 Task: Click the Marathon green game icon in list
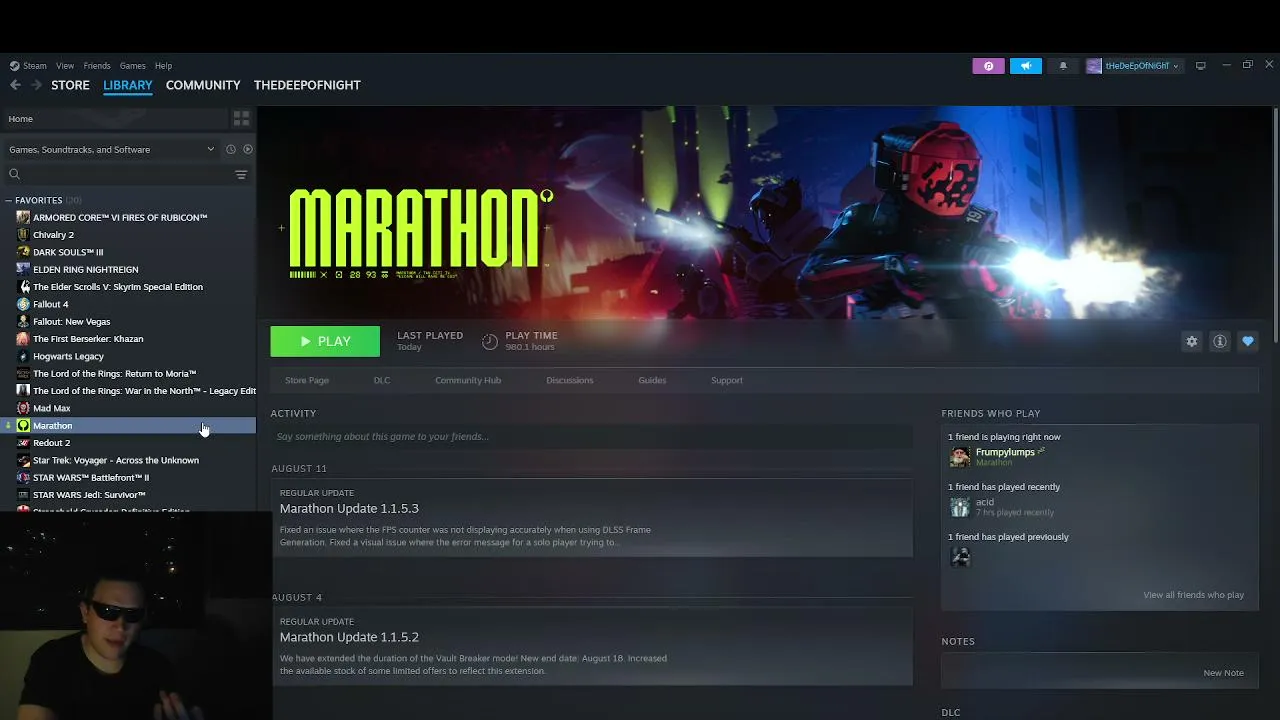[24, 425]
